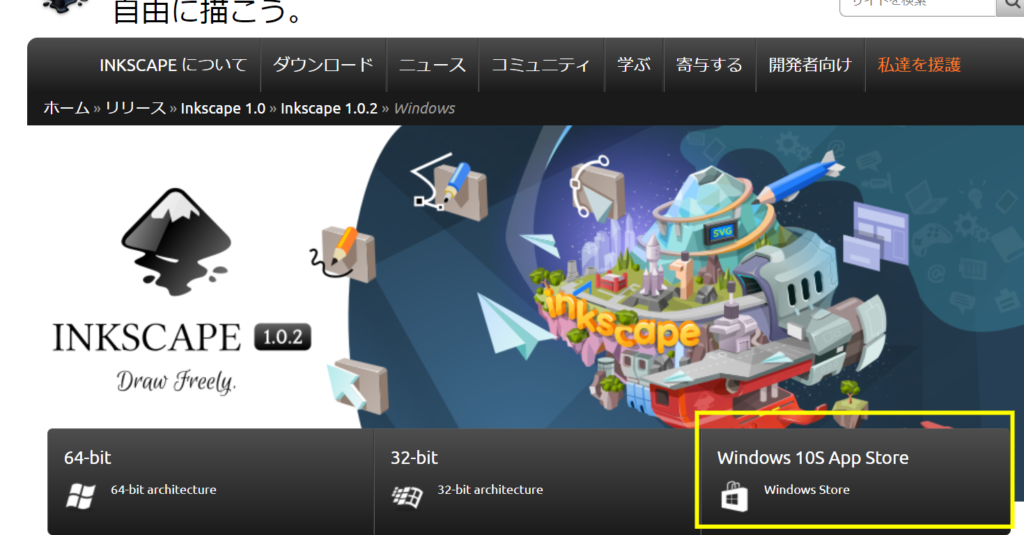
Task: Click the 32-bit architecture label
Action: click(490, 490)
